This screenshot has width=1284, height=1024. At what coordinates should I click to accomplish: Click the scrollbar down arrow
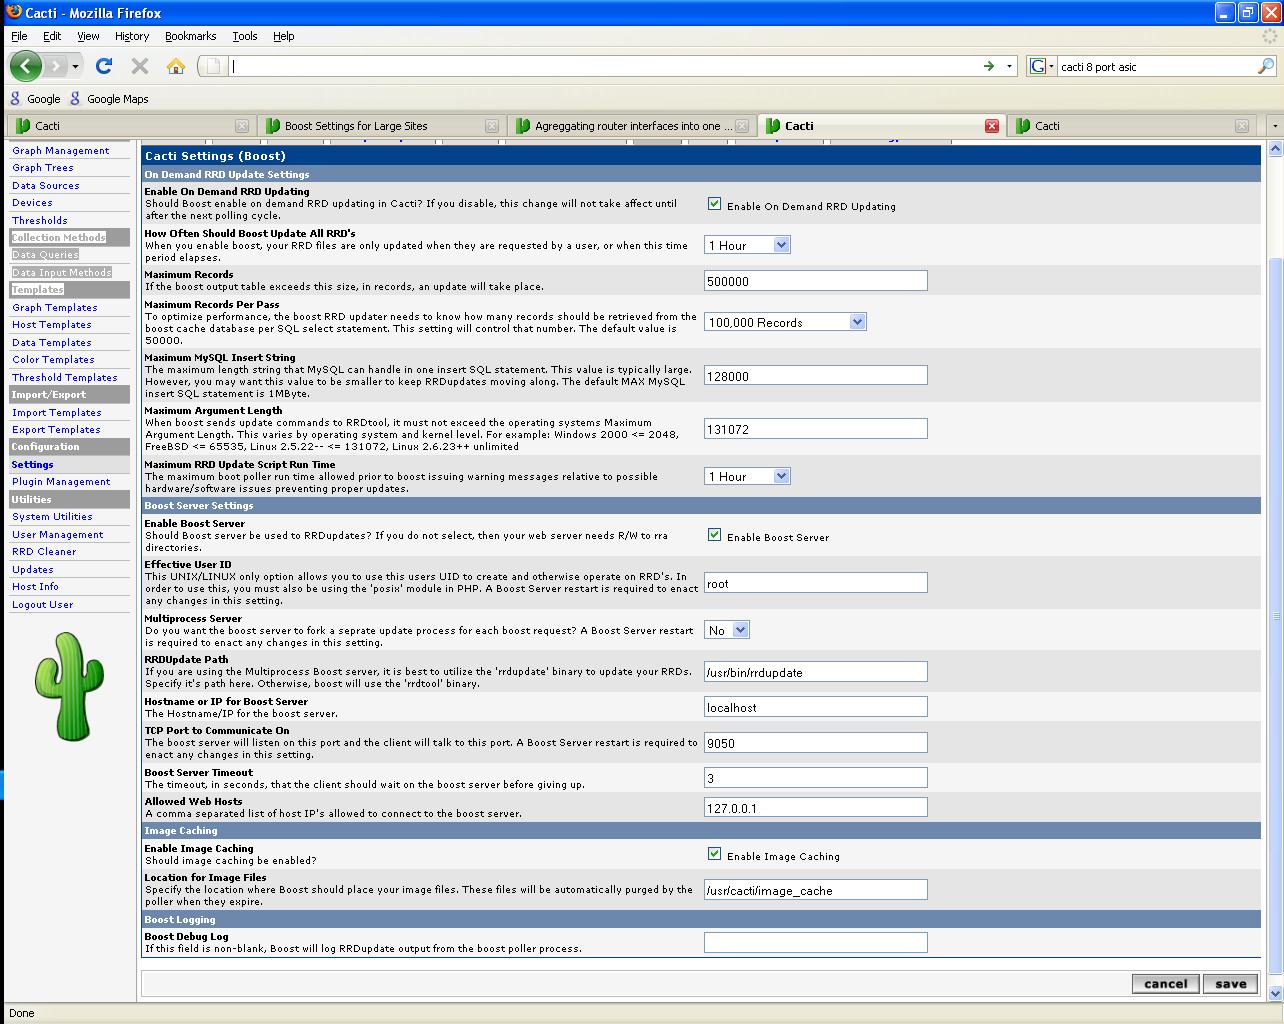pyautogui.click(x=1275, y=993)
